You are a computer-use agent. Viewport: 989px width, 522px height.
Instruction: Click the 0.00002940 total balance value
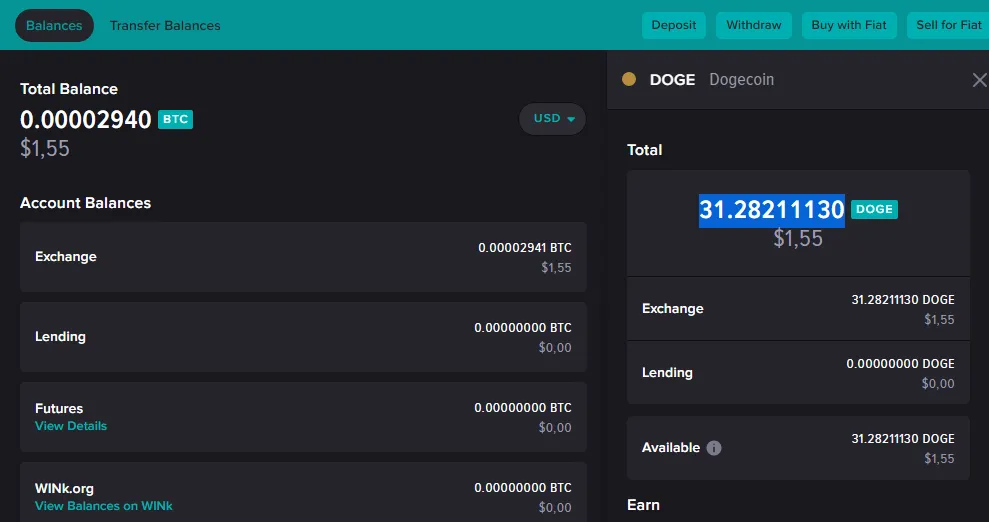pyautogui.click(x=86, y=120)
